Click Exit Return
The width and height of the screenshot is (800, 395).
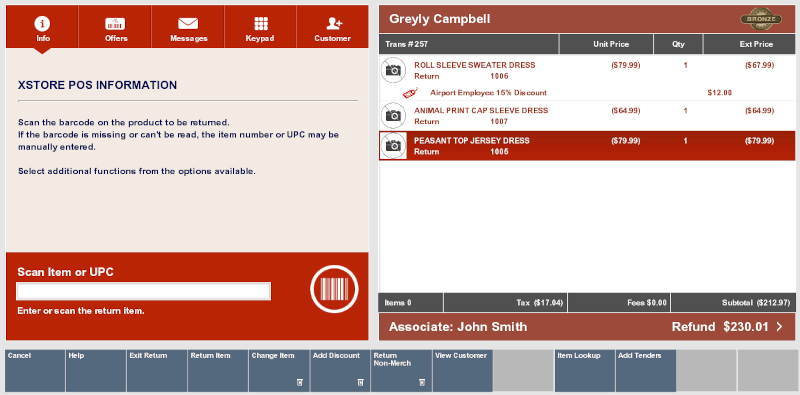tap(157, 371)
